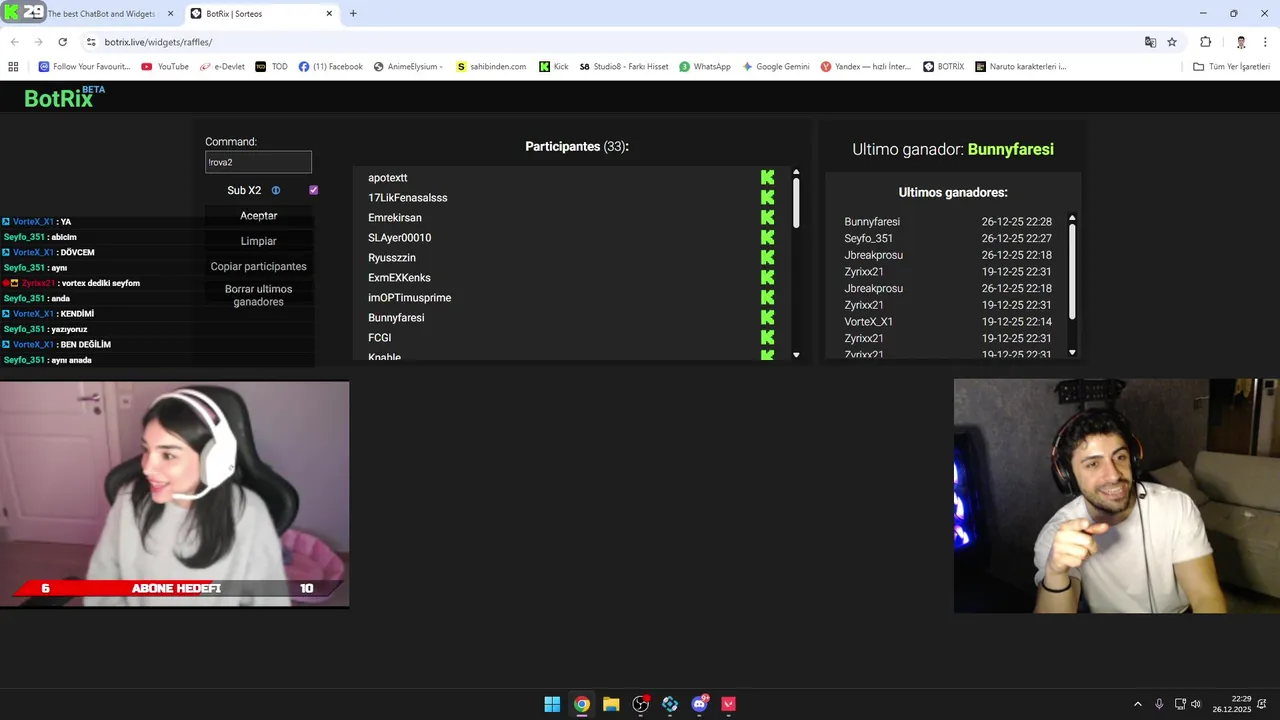Click Kick icon next to apotextt
Screen dimensions: 1280x720
(x=767, y=177)
